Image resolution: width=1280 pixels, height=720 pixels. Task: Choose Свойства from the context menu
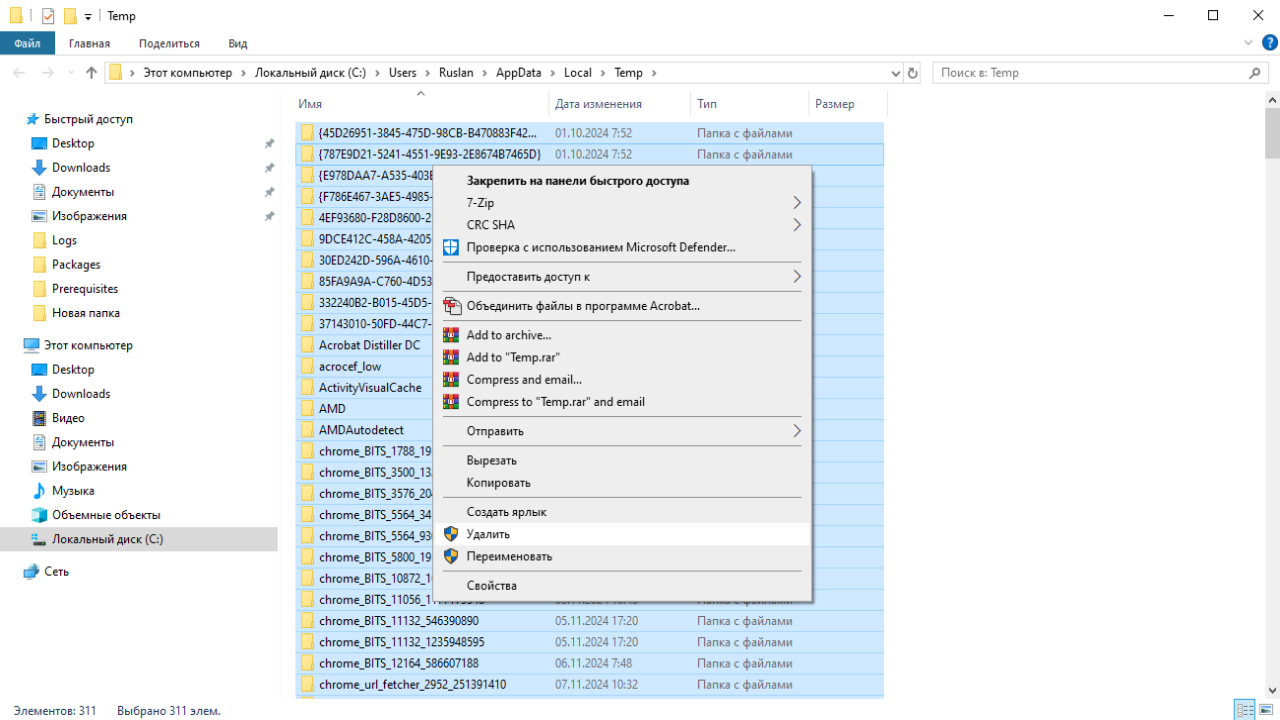pos(621,585)
